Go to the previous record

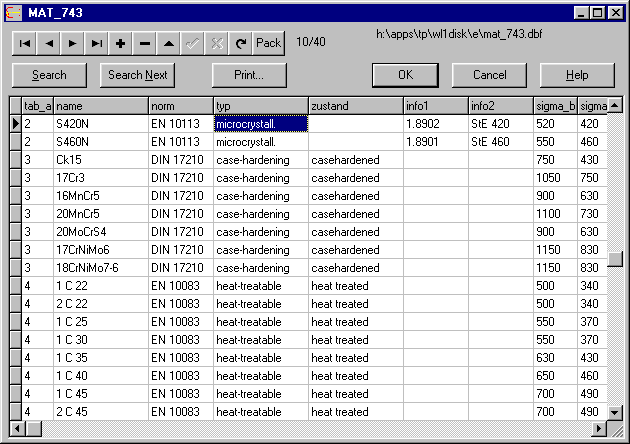click(x=48, y=43)
